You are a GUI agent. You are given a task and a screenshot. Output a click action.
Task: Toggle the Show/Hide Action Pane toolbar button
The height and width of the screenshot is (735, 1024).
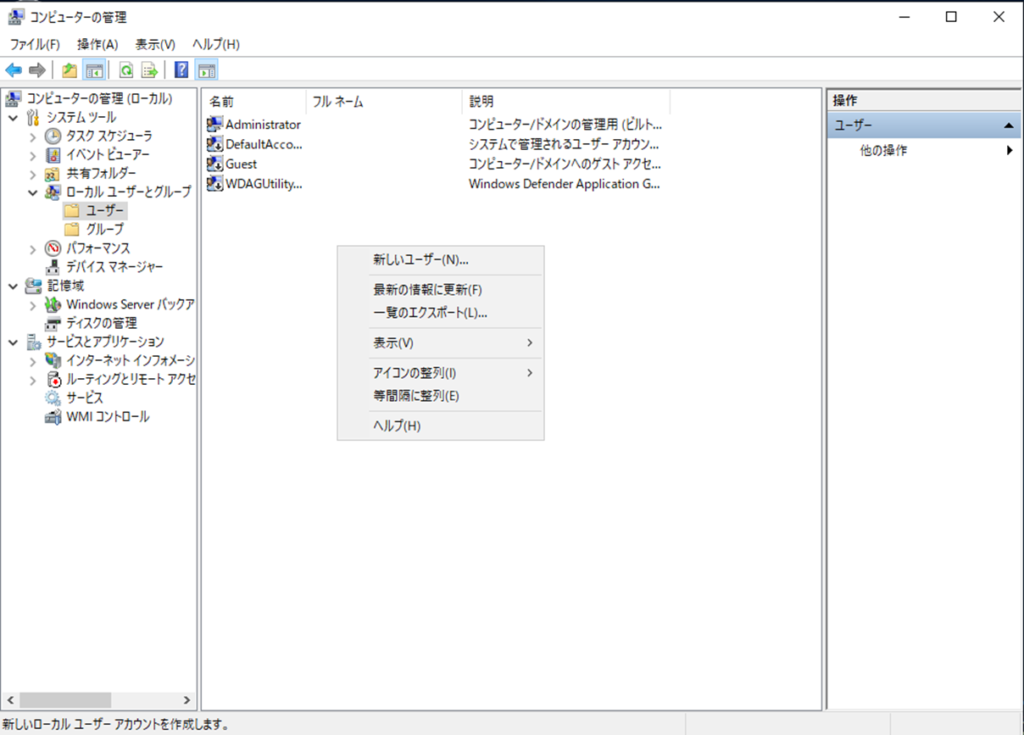(207, 70)
